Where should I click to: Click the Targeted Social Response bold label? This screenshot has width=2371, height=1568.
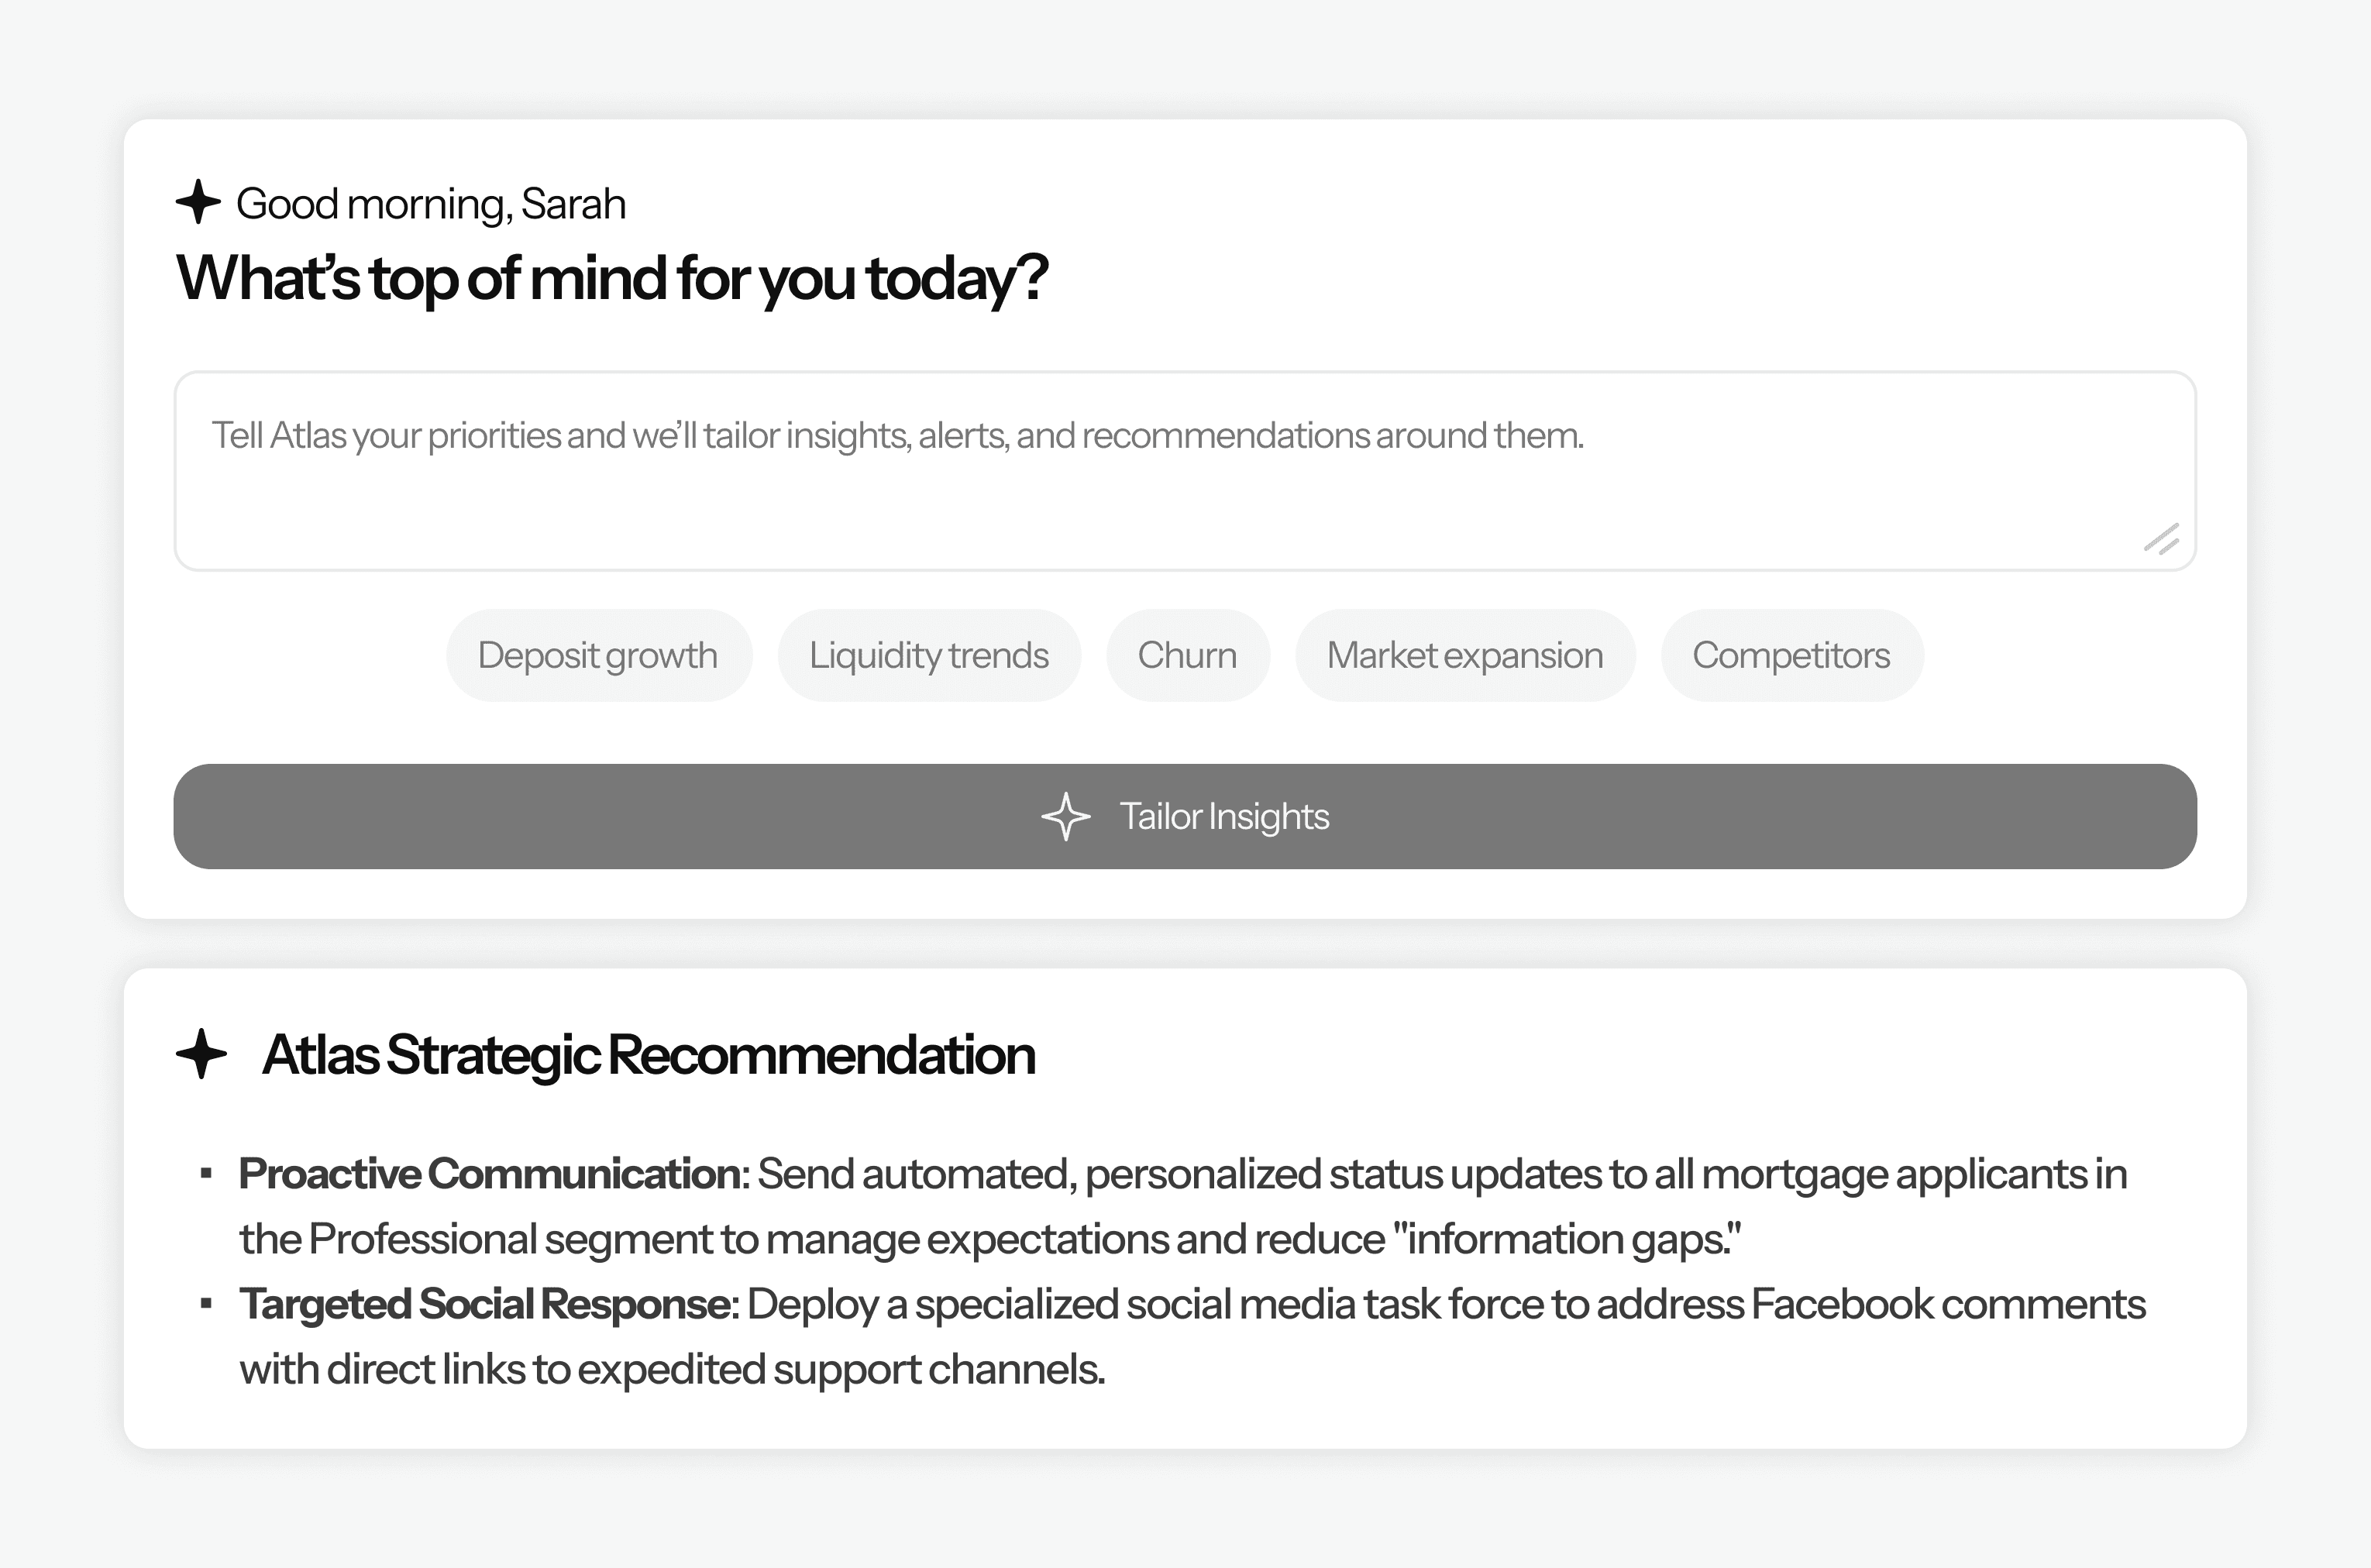pos(486,1304)
